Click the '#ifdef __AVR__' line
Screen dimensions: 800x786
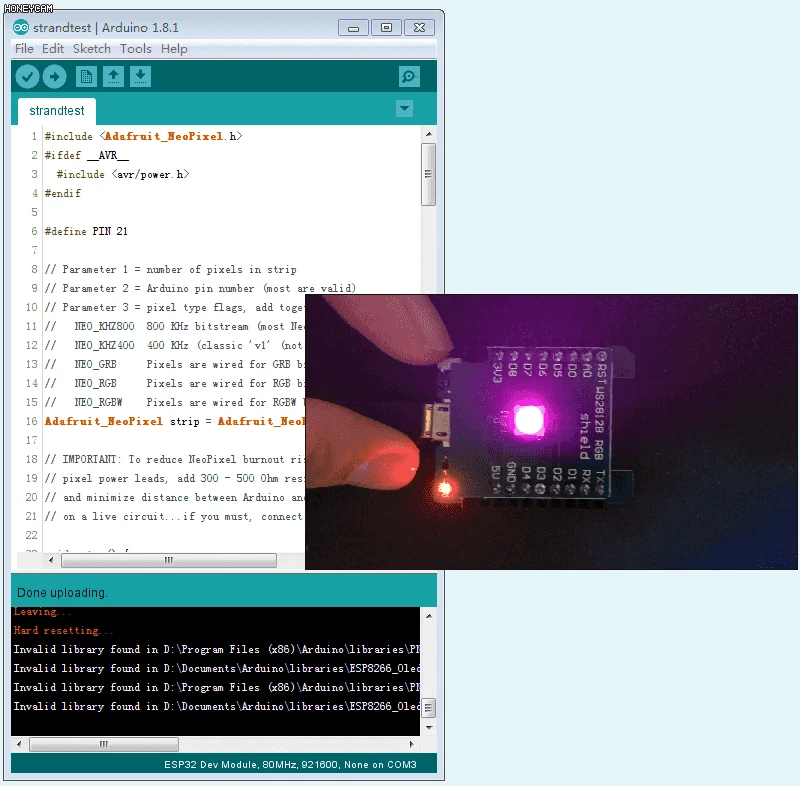pyautogui.click(x=87, y=156)
